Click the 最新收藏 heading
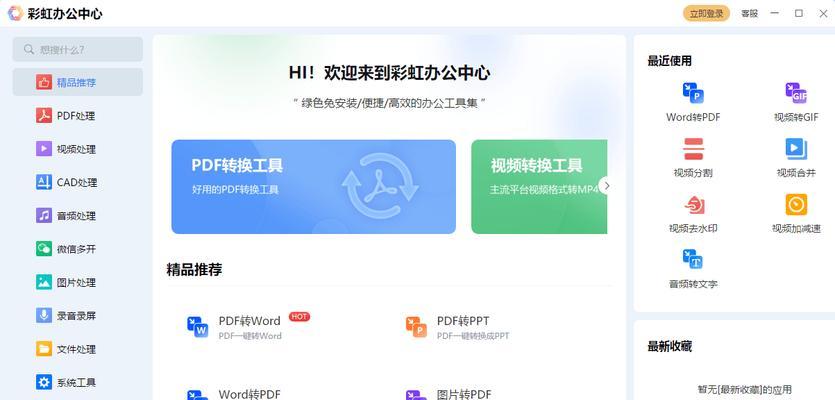 [669, 346]
